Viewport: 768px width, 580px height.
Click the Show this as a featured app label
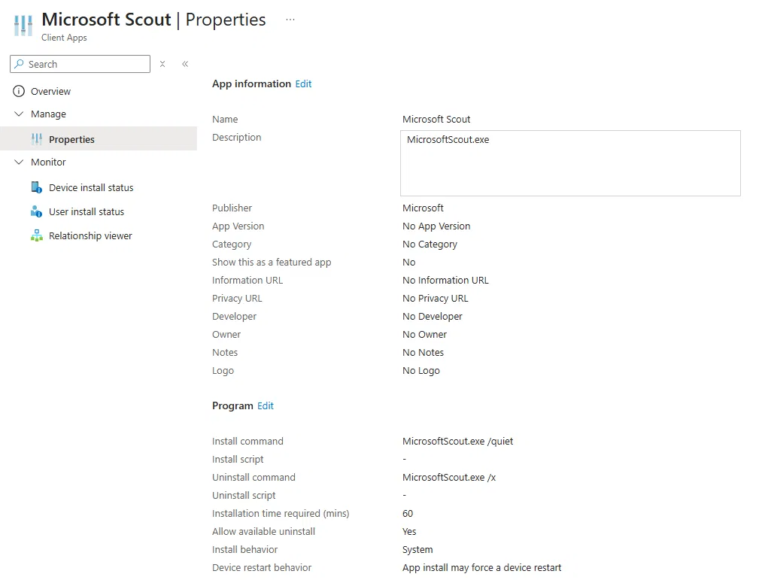click(x=271, y=262)
